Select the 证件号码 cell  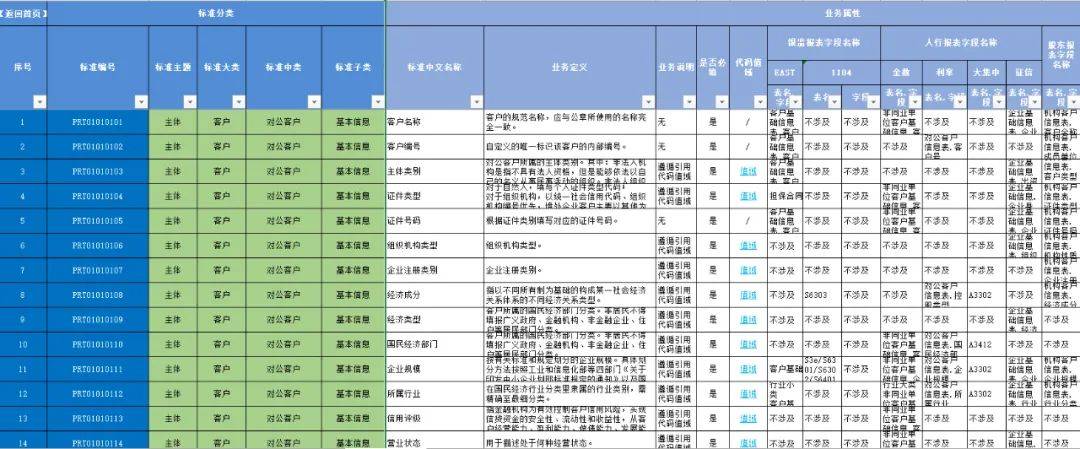[x=435, y=221]
